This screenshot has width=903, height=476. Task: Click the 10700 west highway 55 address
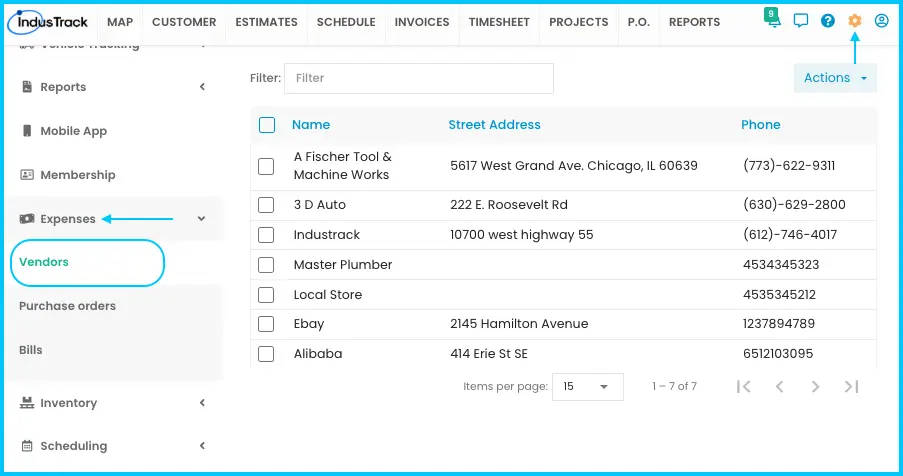(x=522, y=235)
